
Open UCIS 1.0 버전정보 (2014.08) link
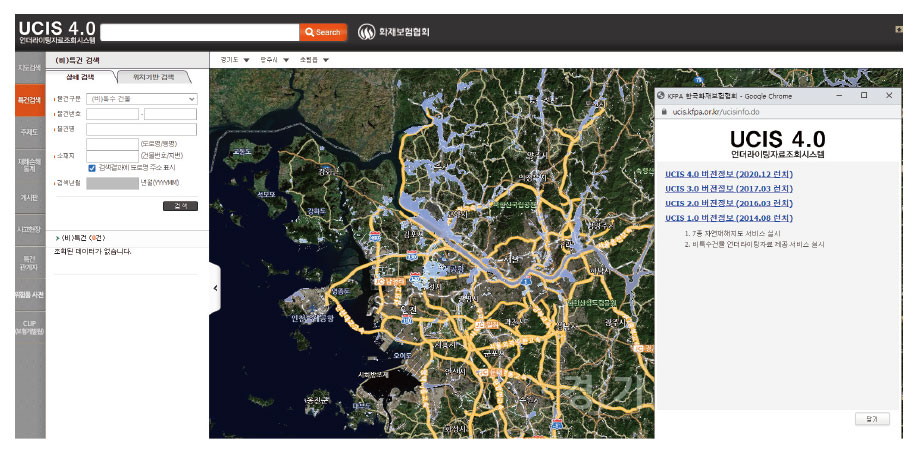pos(729,218)
